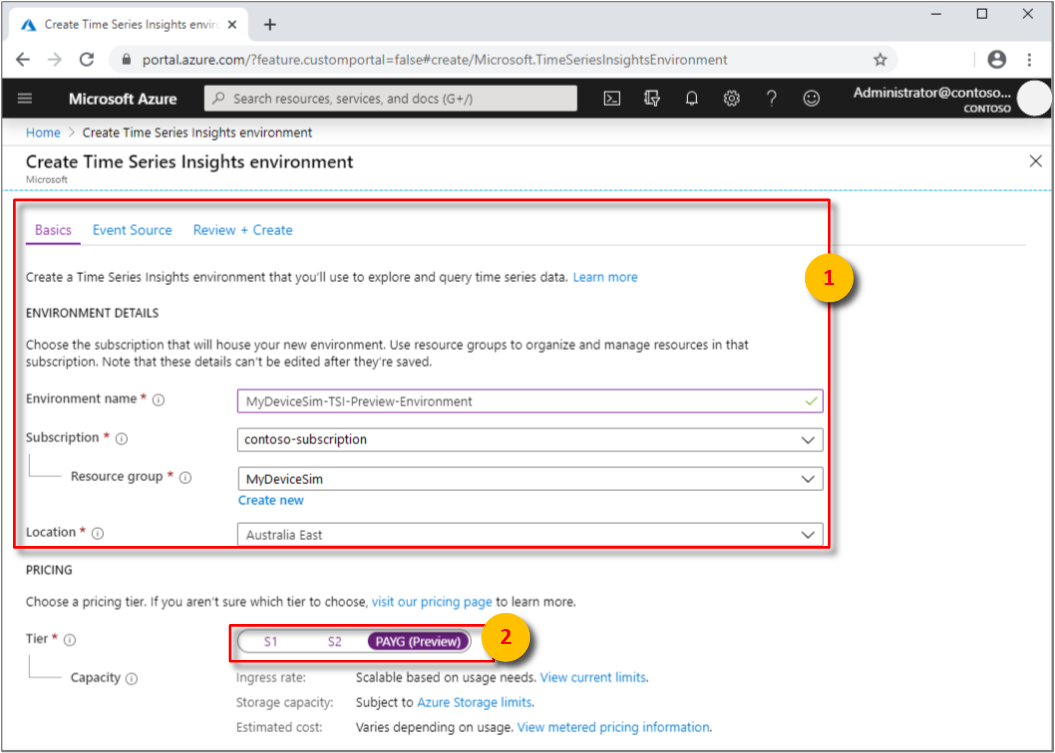Bookmark this page with the star icon
The width and height of the screenshot is (1055, 753).
coord(880,60)
